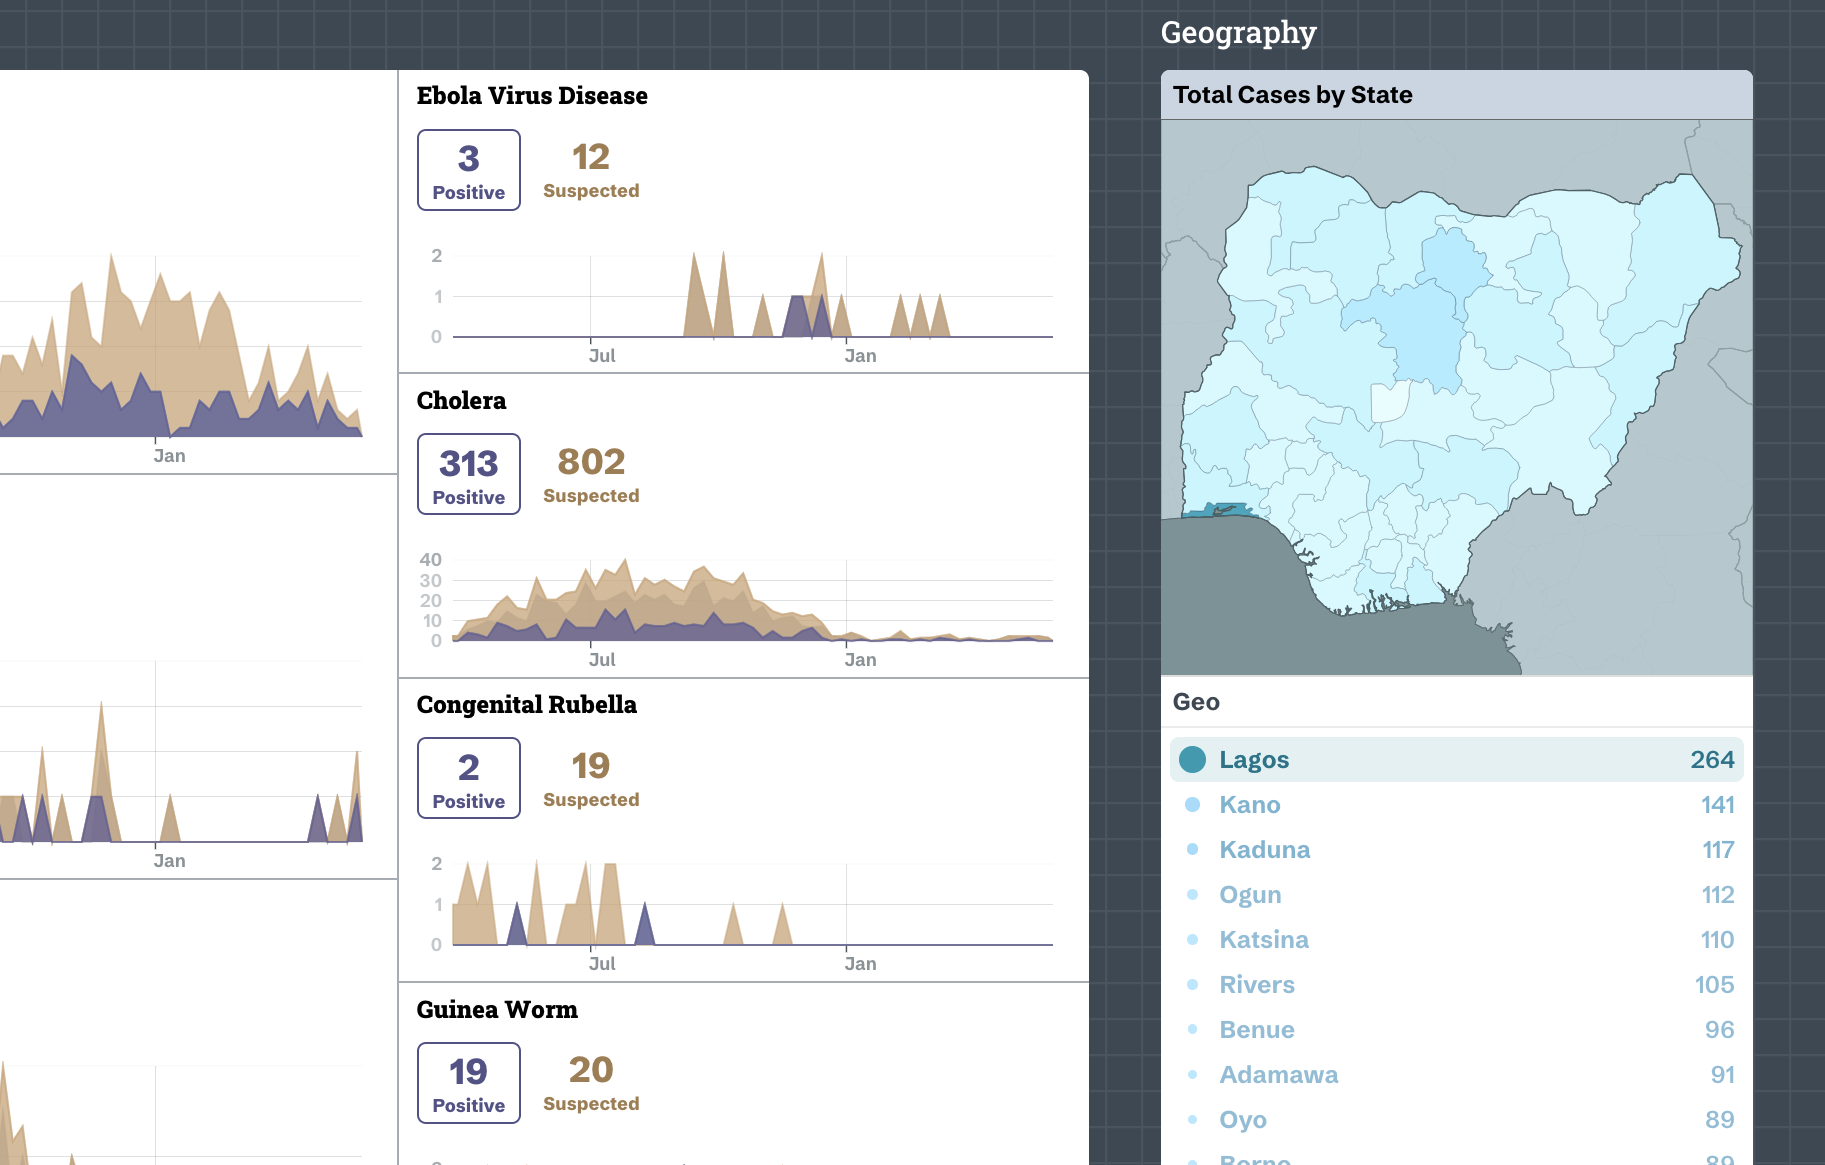Select the Rivers row in Geo list

point(1456,985)
